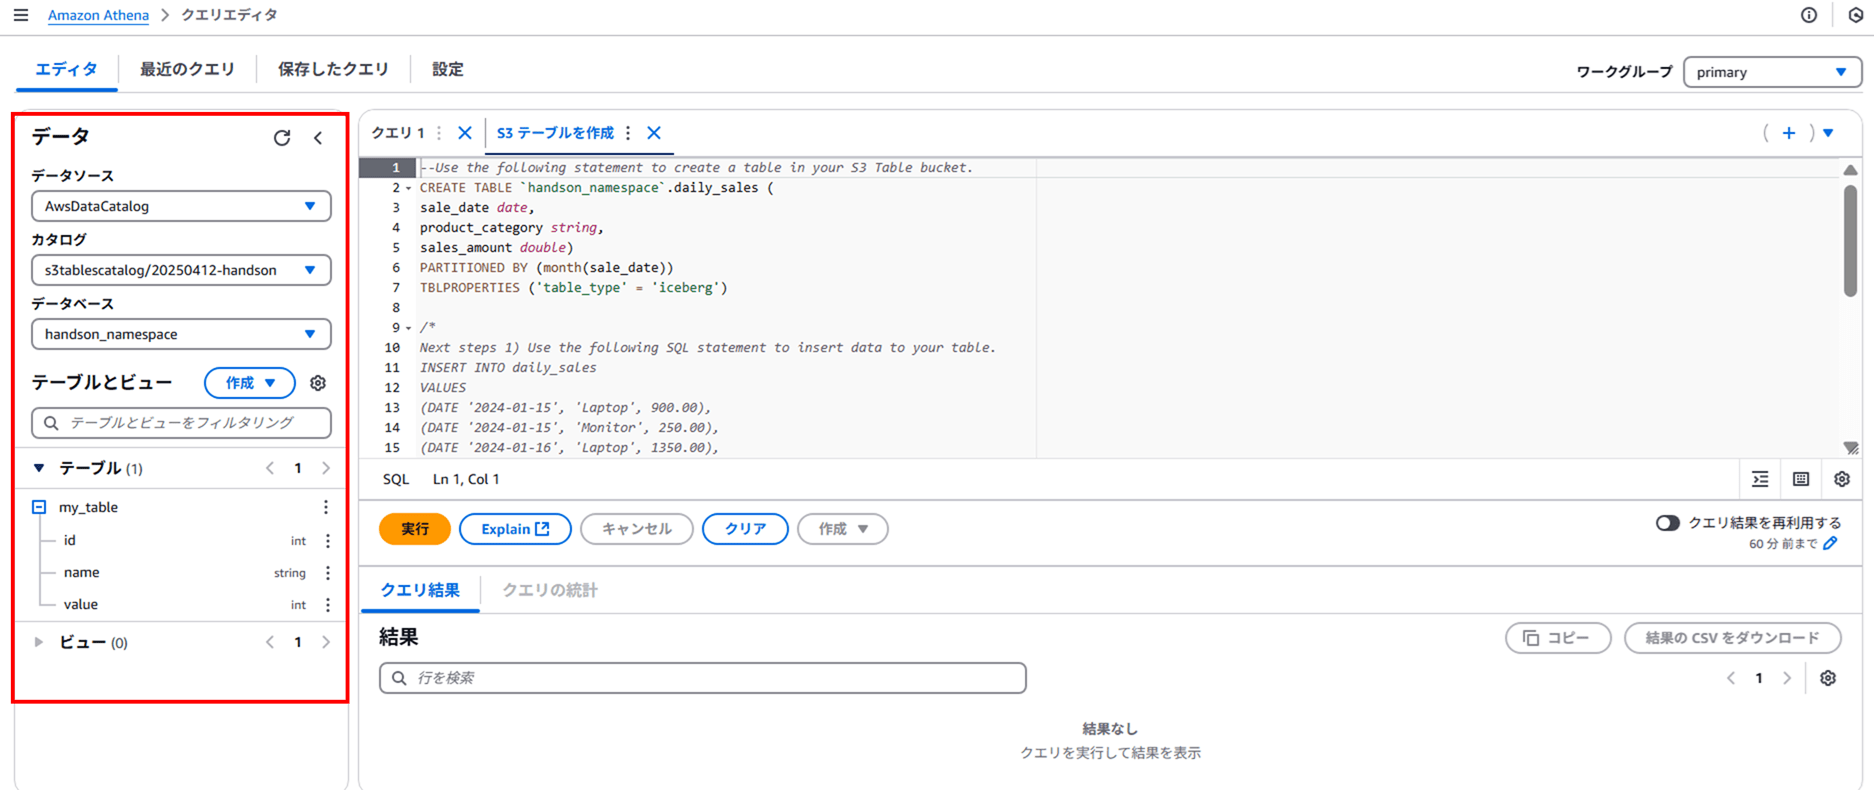Go to next tables page
This screenshot has height=790, width=1874.
tap(326, 468)
